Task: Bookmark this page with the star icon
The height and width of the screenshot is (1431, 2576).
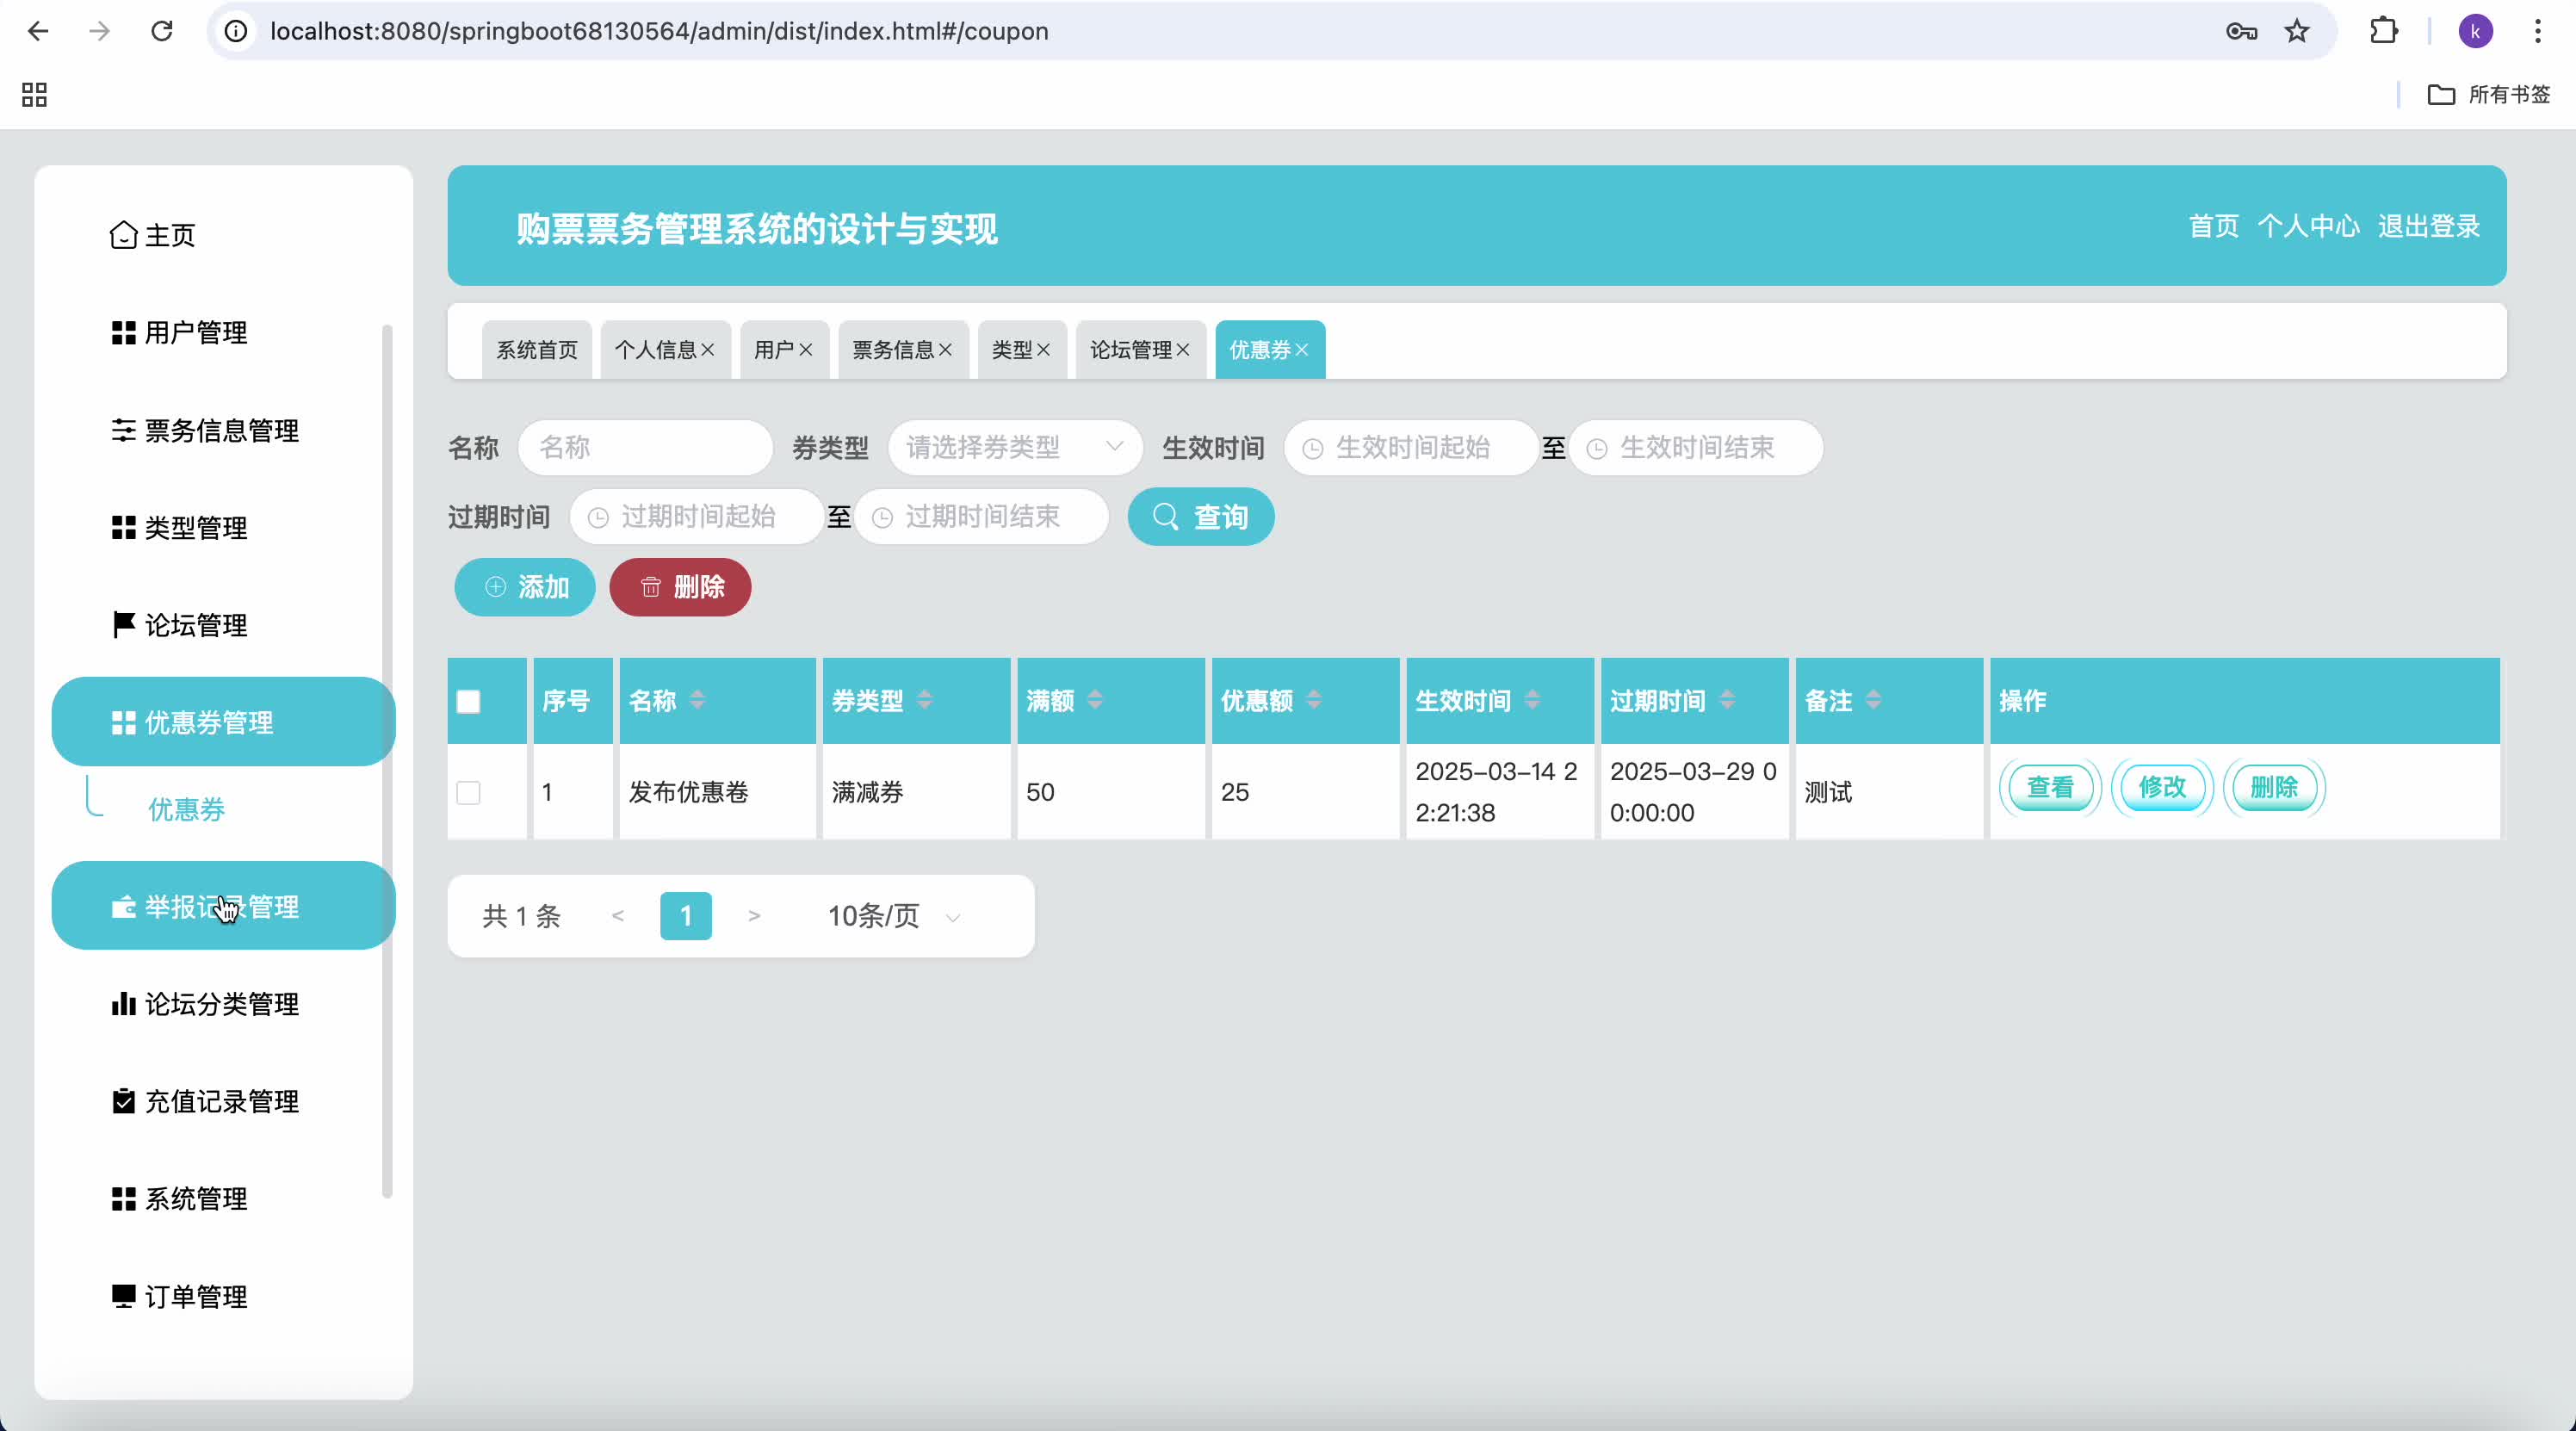Action: (x=2297, y=31)
